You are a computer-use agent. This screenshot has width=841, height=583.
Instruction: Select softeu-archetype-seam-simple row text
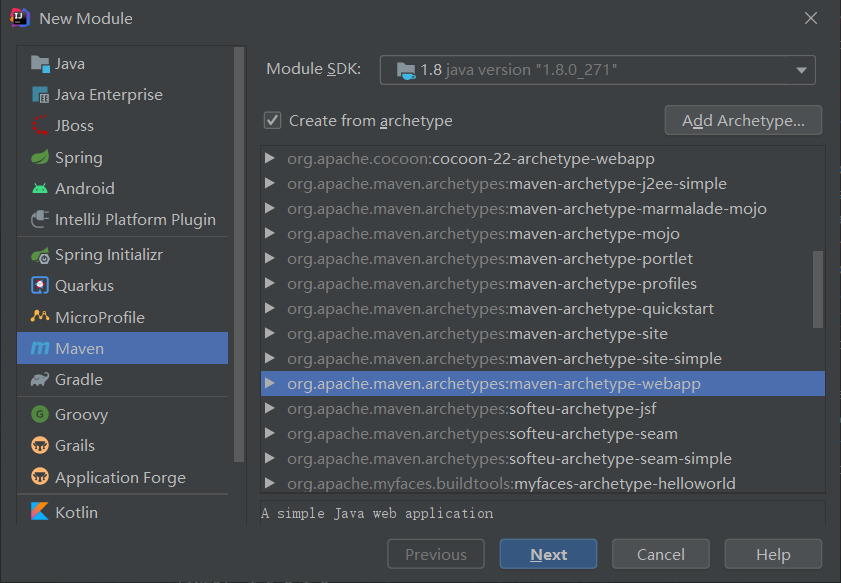[510, 459]
